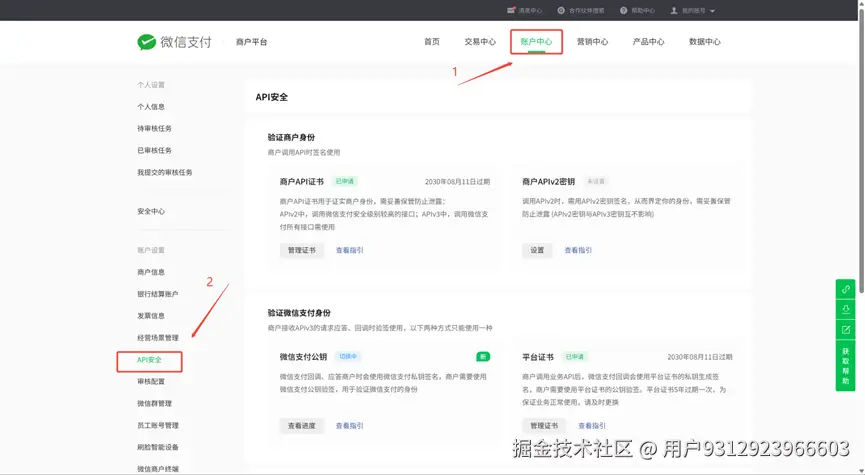Click 管理证书 under 商户API证书
The width and height of the screenshot is (865, 475).
(x=302, y=250)
